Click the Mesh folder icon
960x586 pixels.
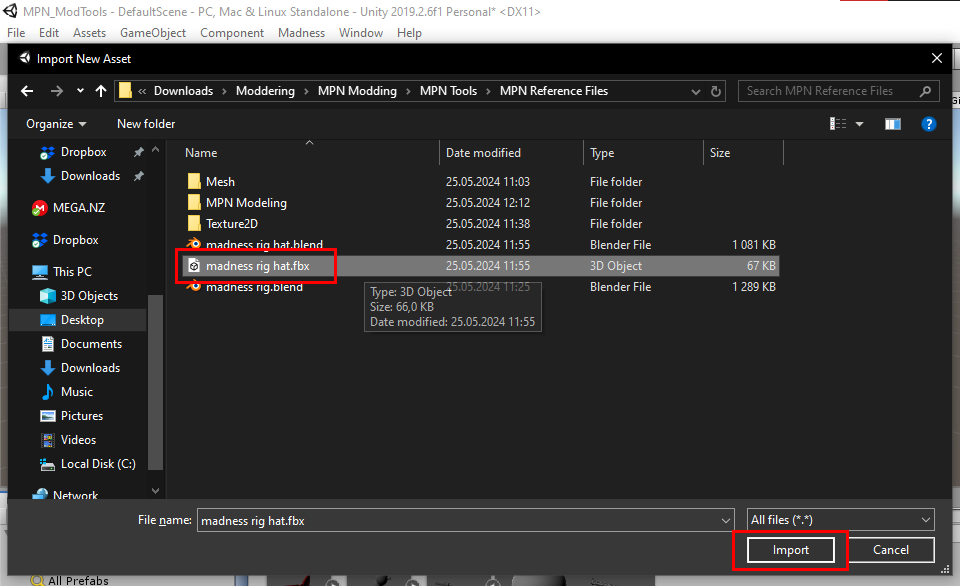point(194,181)
